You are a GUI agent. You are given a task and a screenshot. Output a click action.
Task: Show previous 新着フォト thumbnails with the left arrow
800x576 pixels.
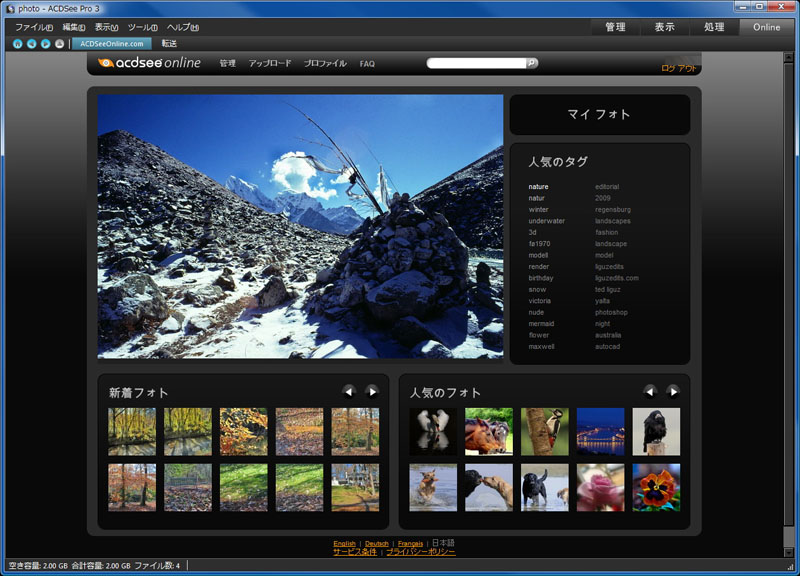click(349, 391)
